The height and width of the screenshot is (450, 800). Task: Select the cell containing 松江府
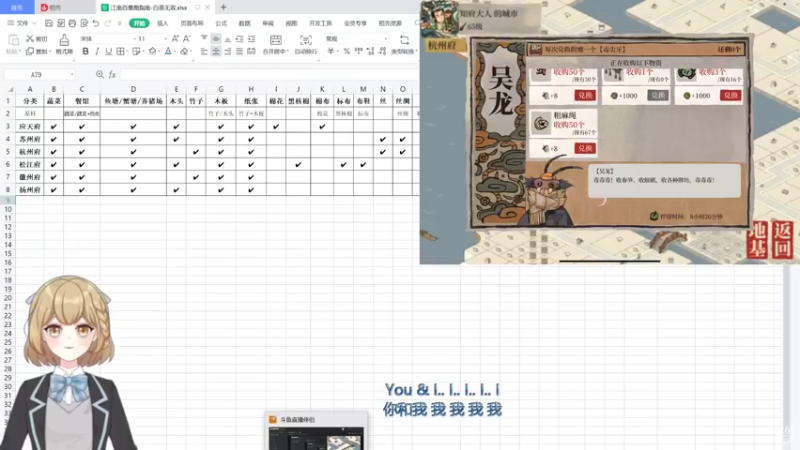click(30, 164)
